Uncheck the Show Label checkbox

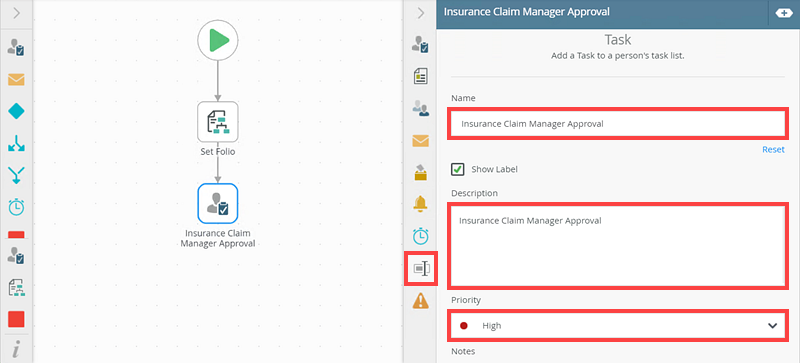(x=458, y=169)
